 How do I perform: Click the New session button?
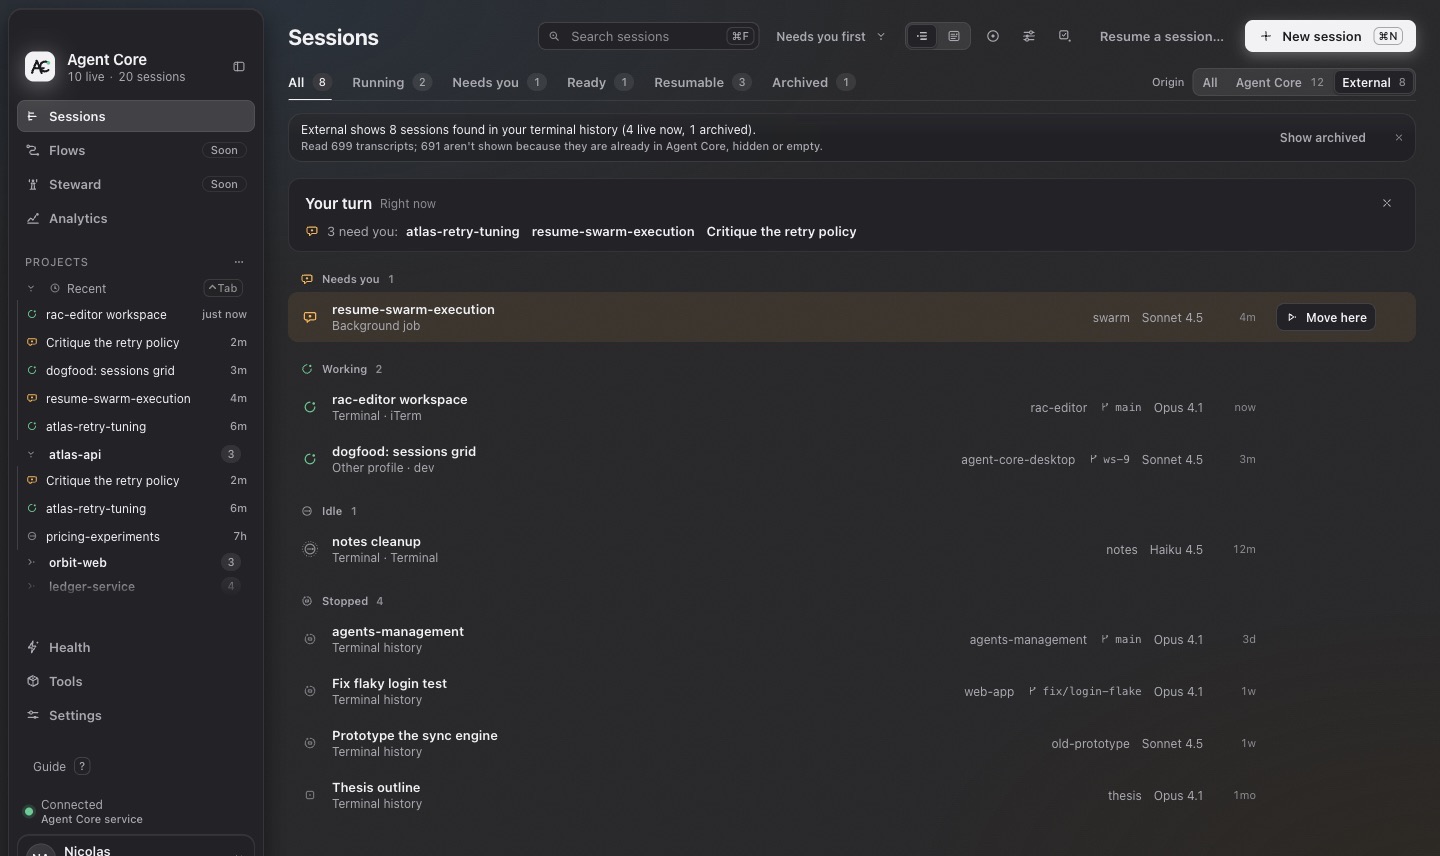(x=1330, y=36)
